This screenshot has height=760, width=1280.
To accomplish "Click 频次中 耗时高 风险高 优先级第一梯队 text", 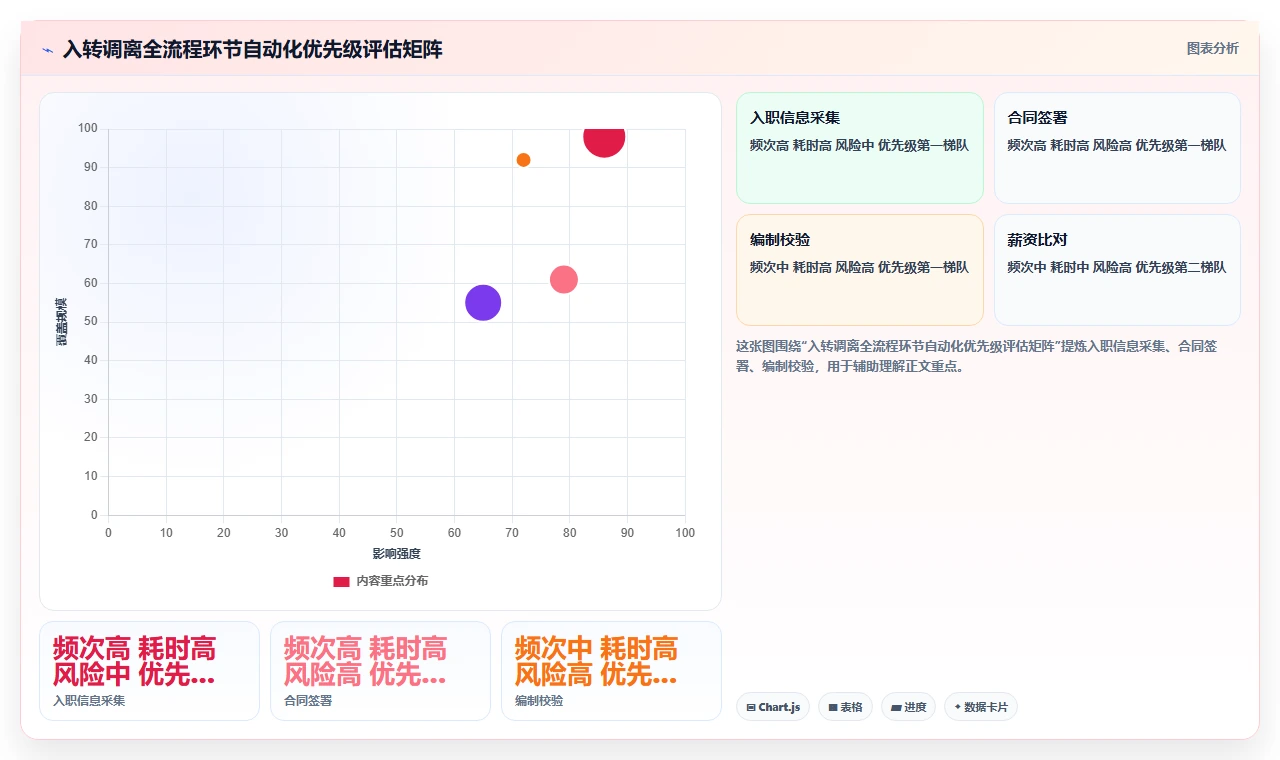I will tap(860, 267).
